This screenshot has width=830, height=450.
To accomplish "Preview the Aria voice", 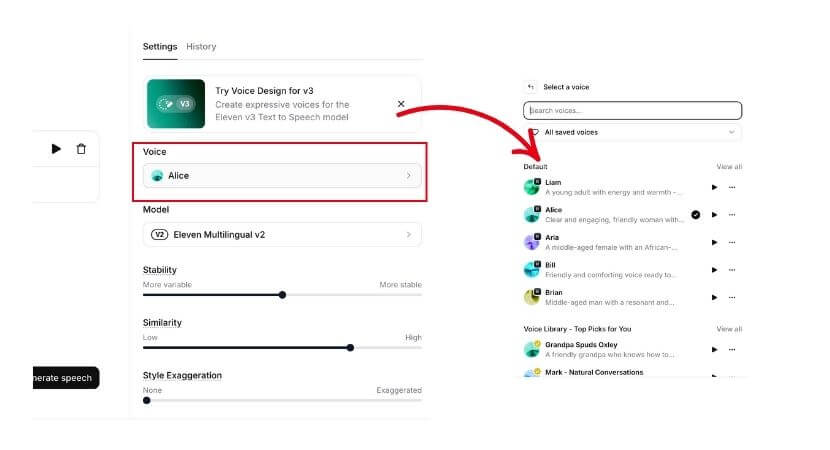I will (714, 242).
